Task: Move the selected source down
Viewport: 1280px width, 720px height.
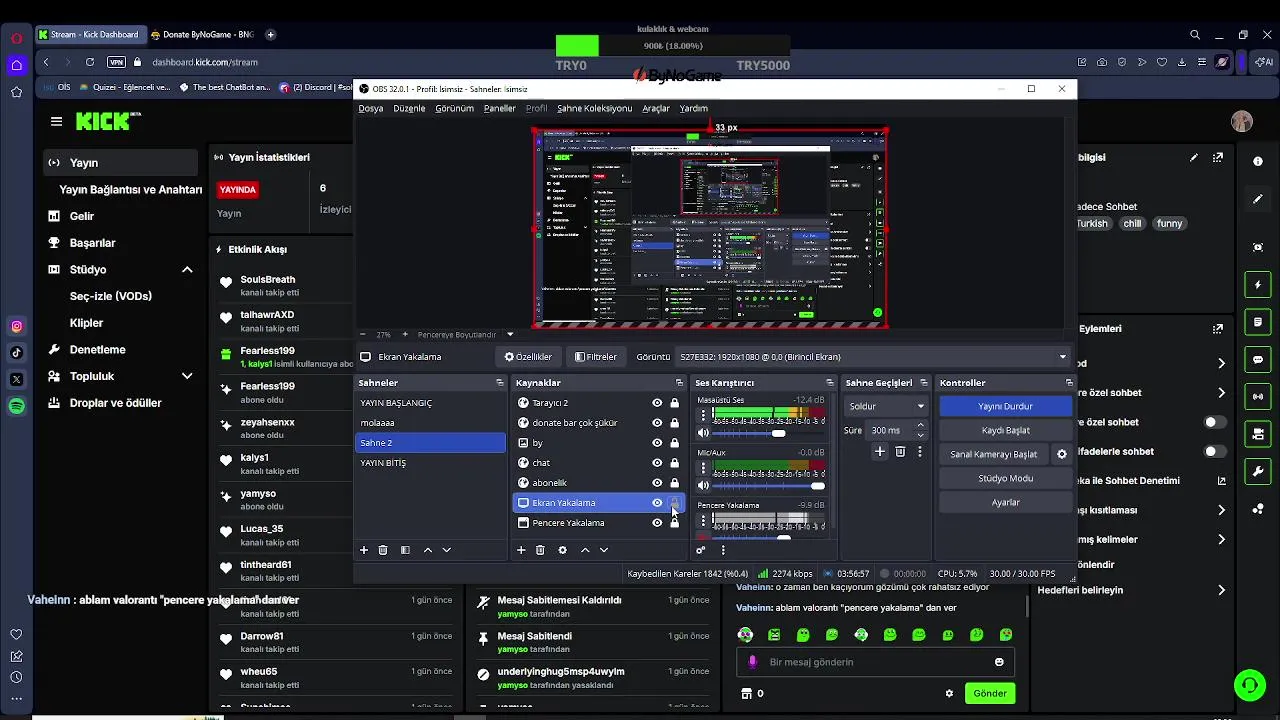Action: (x=603, y=550)
